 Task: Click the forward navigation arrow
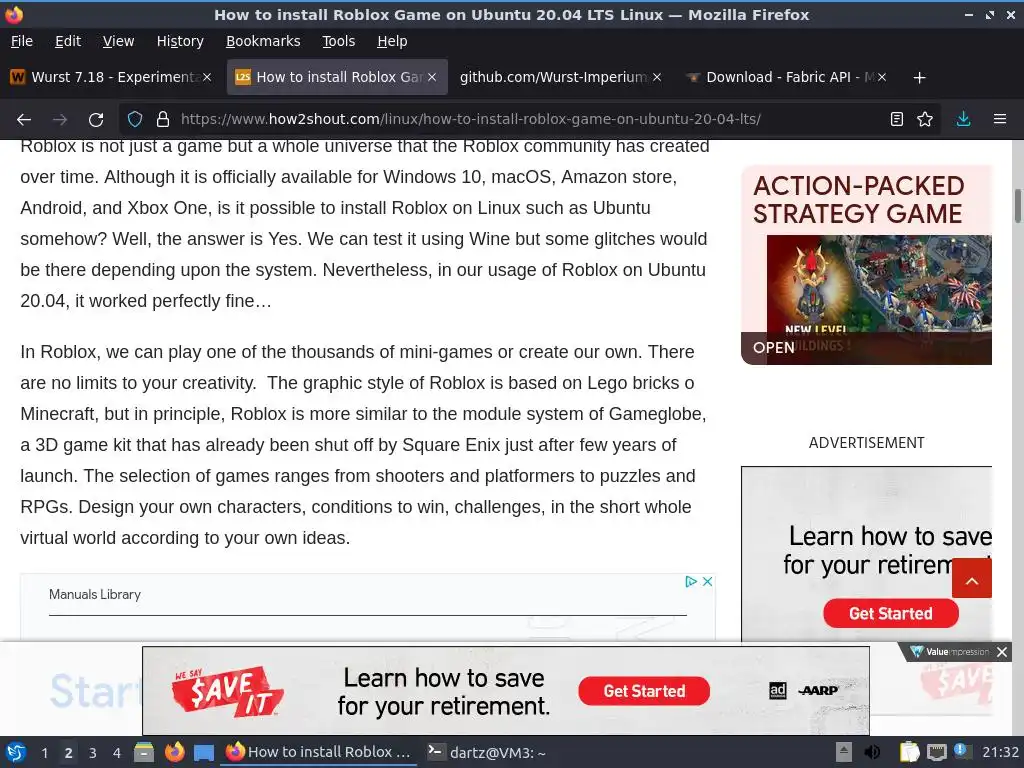tap(60, 120)
